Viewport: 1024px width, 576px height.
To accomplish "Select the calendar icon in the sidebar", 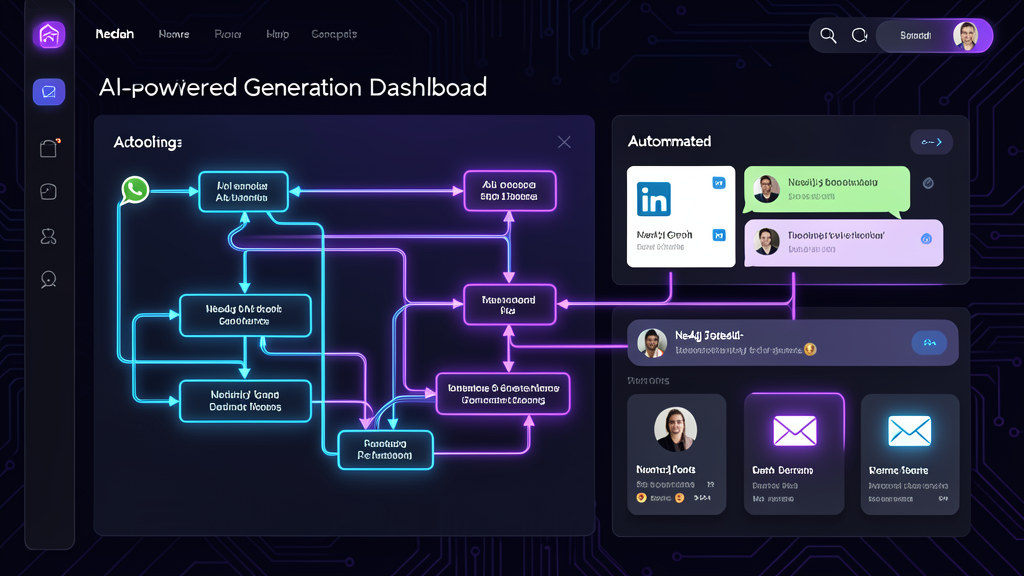I will [x=48, y=191].
